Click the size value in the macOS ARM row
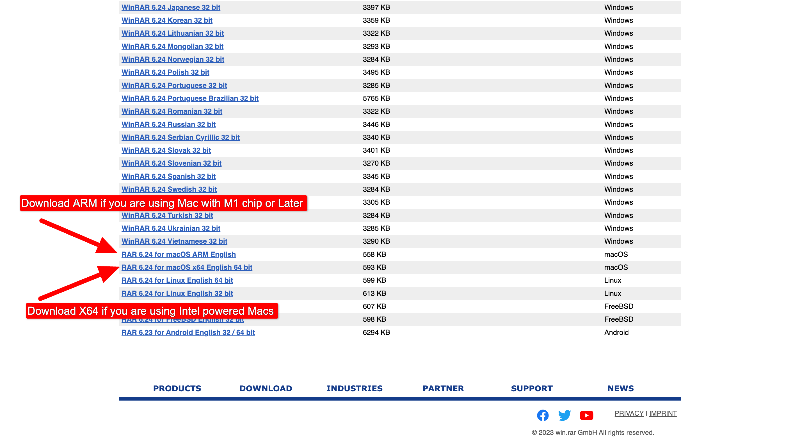The height and width of the screenshot is (439, 800). (x=374, y=254)
